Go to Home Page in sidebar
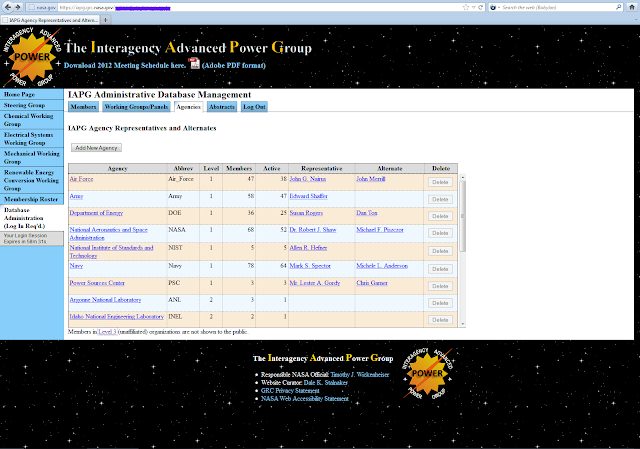Viewport: 640px width, 449px height. coord(32,94)
